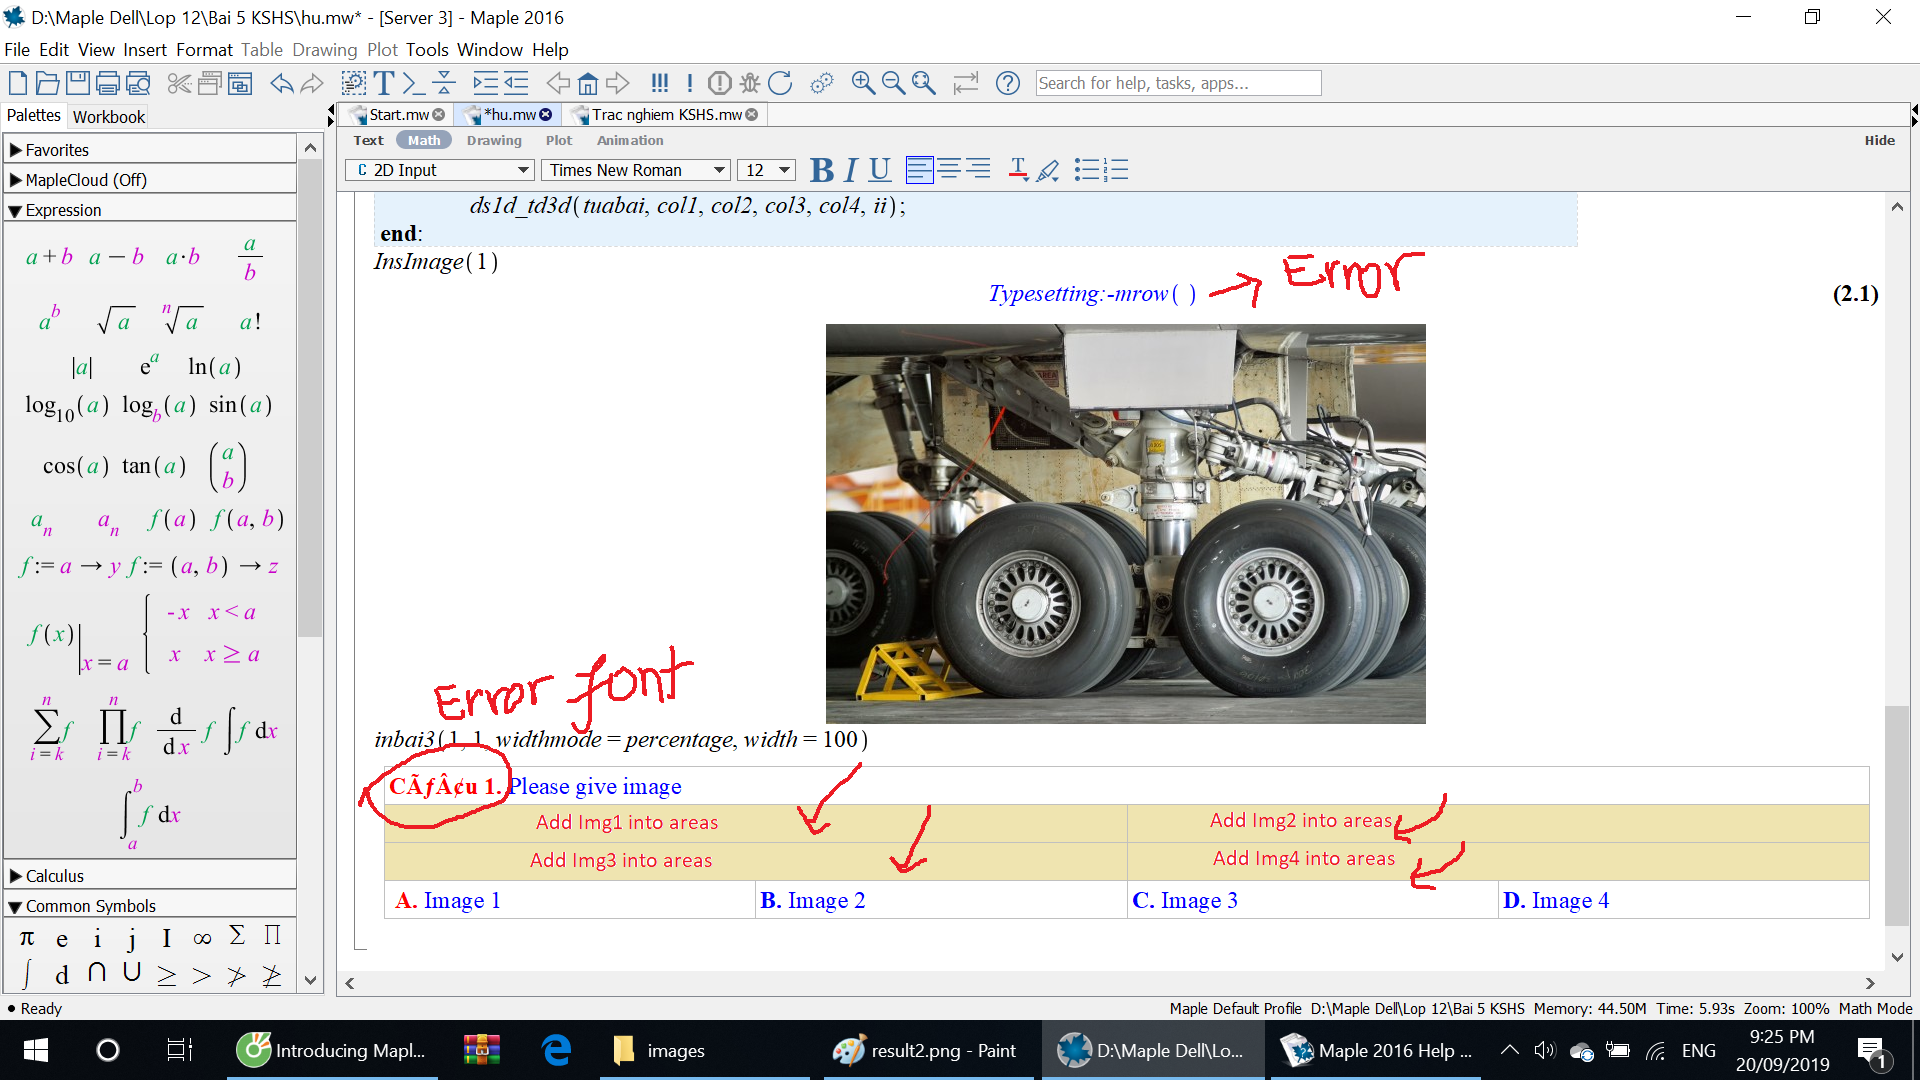Undo the last action
The width and height of the screenshot is (1920, 1080).
pos(282,83)
